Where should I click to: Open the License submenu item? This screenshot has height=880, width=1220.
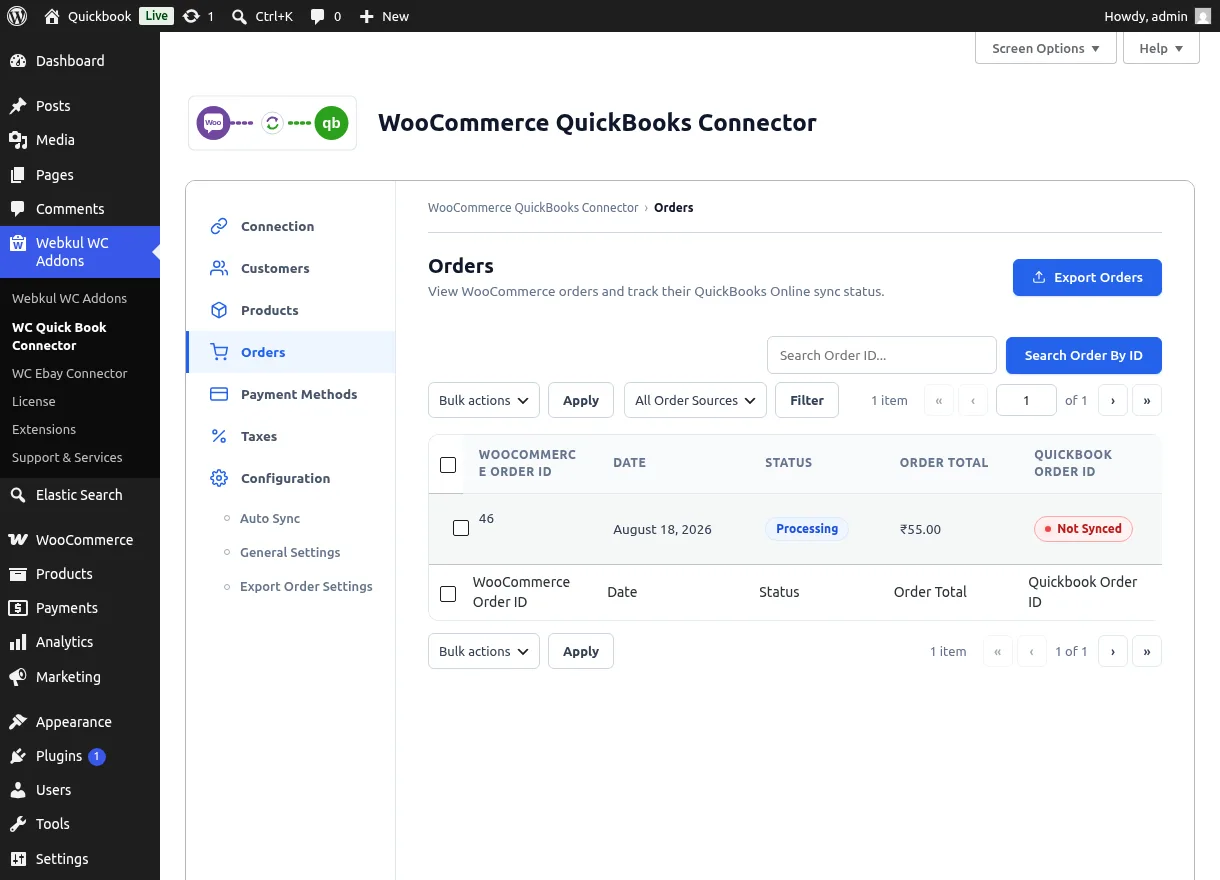click(x=34, y=401)
